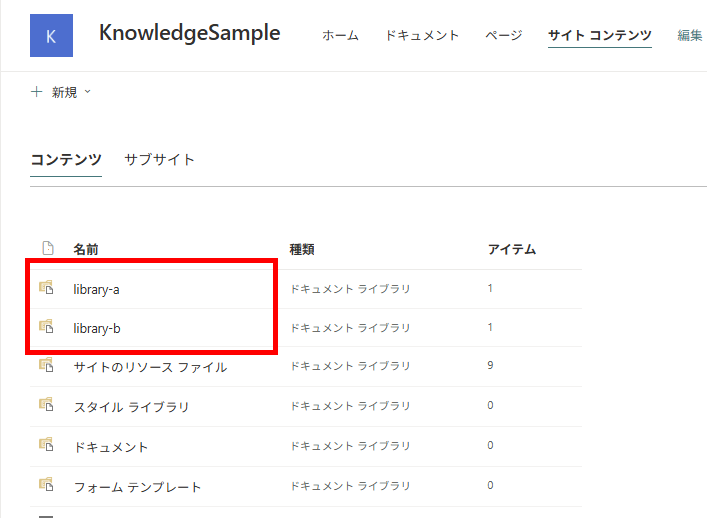The height and width of the screenshot is (518, 707).
Task: Click the KnowledgeSample site logo tile
Action: pyautogui.click(x=51, y=36)
